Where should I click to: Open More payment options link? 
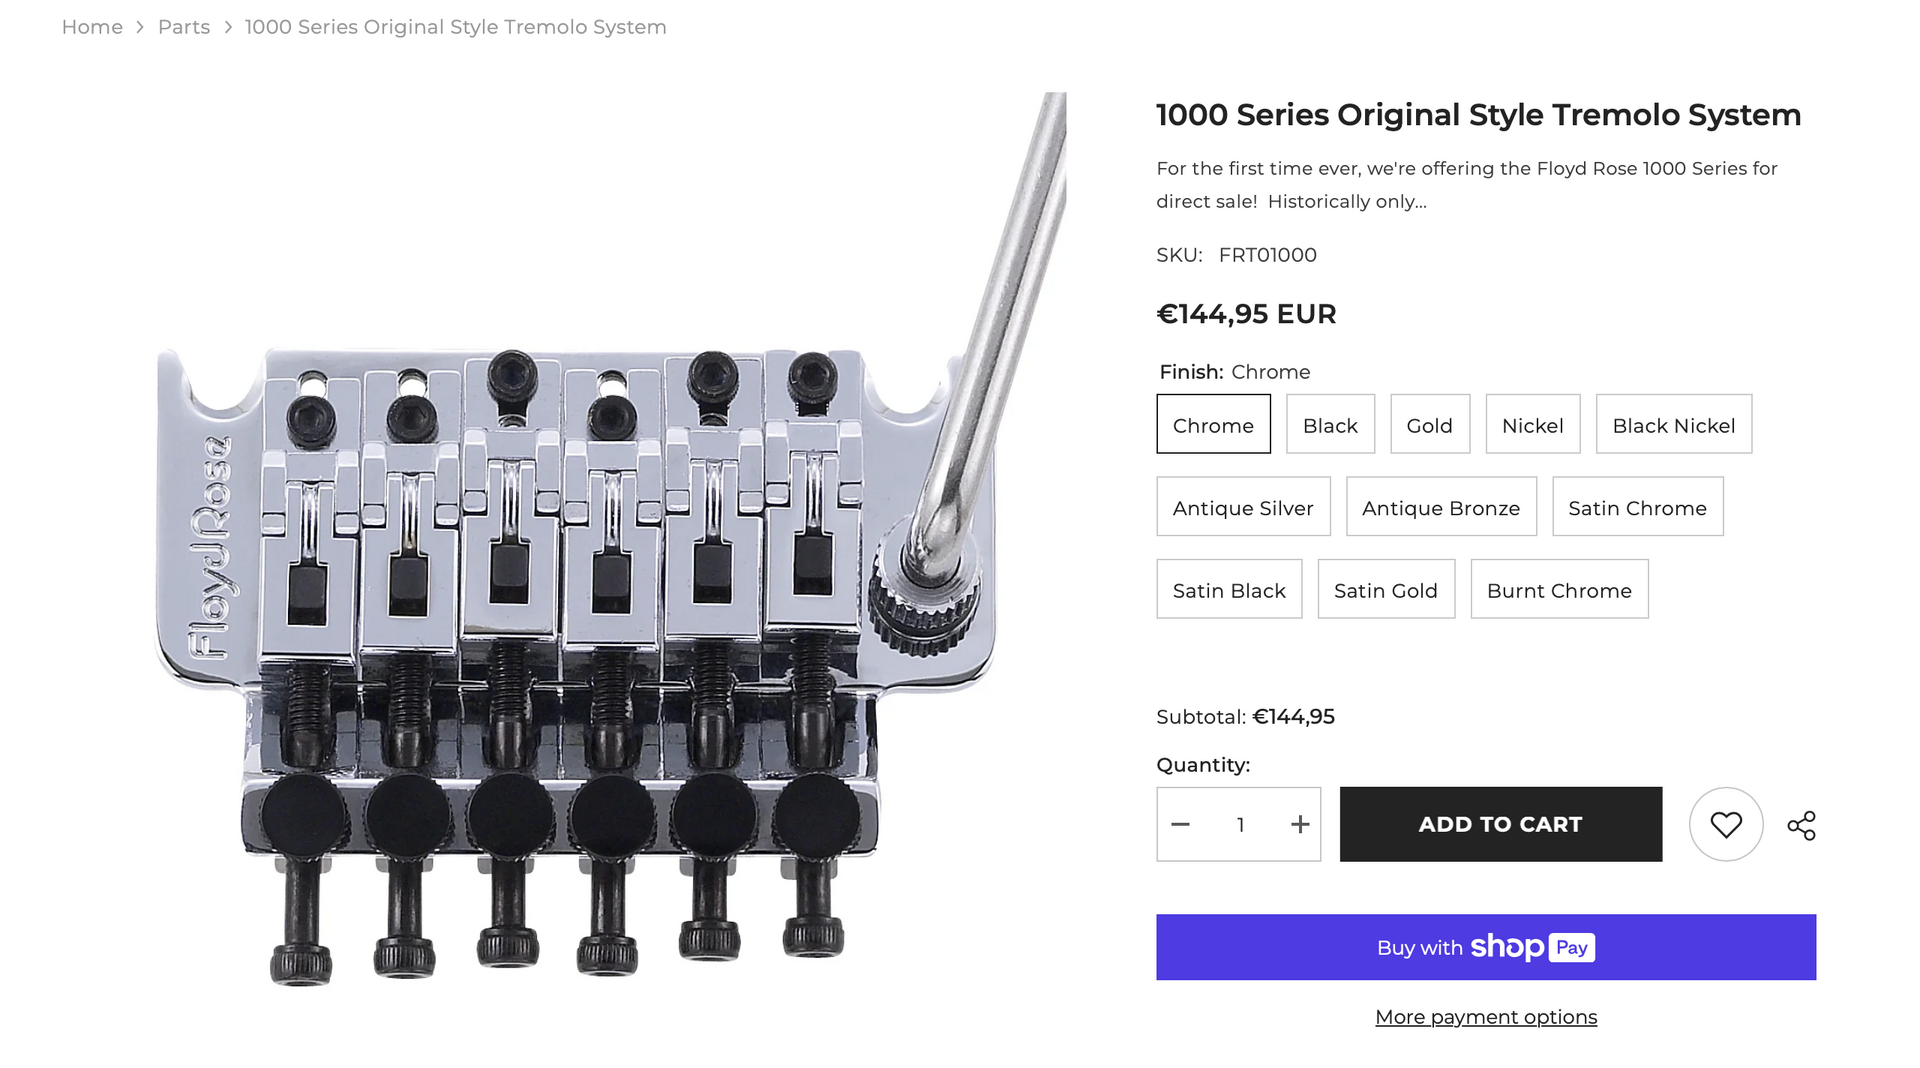coord(1486,1017)
